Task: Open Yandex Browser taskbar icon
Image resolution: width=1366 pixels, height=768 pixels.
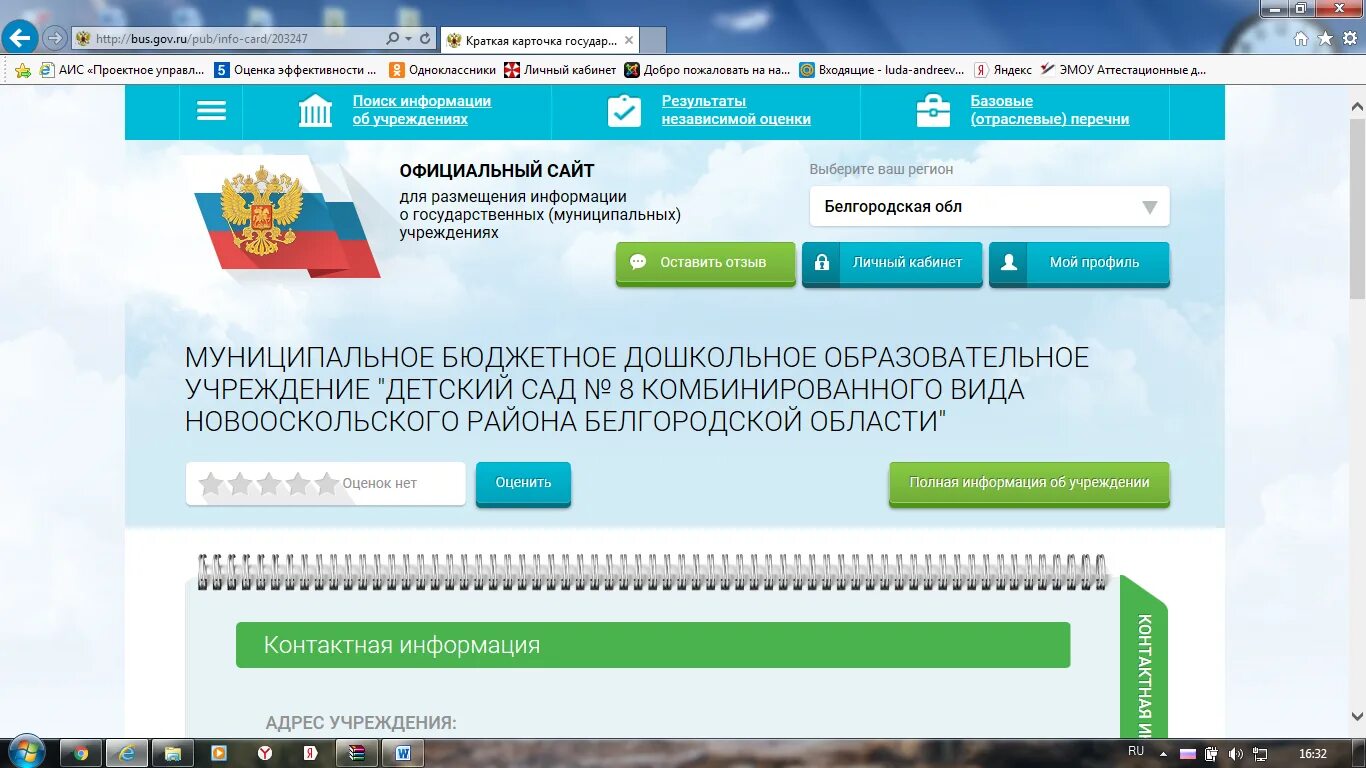Action: point(264,753)
